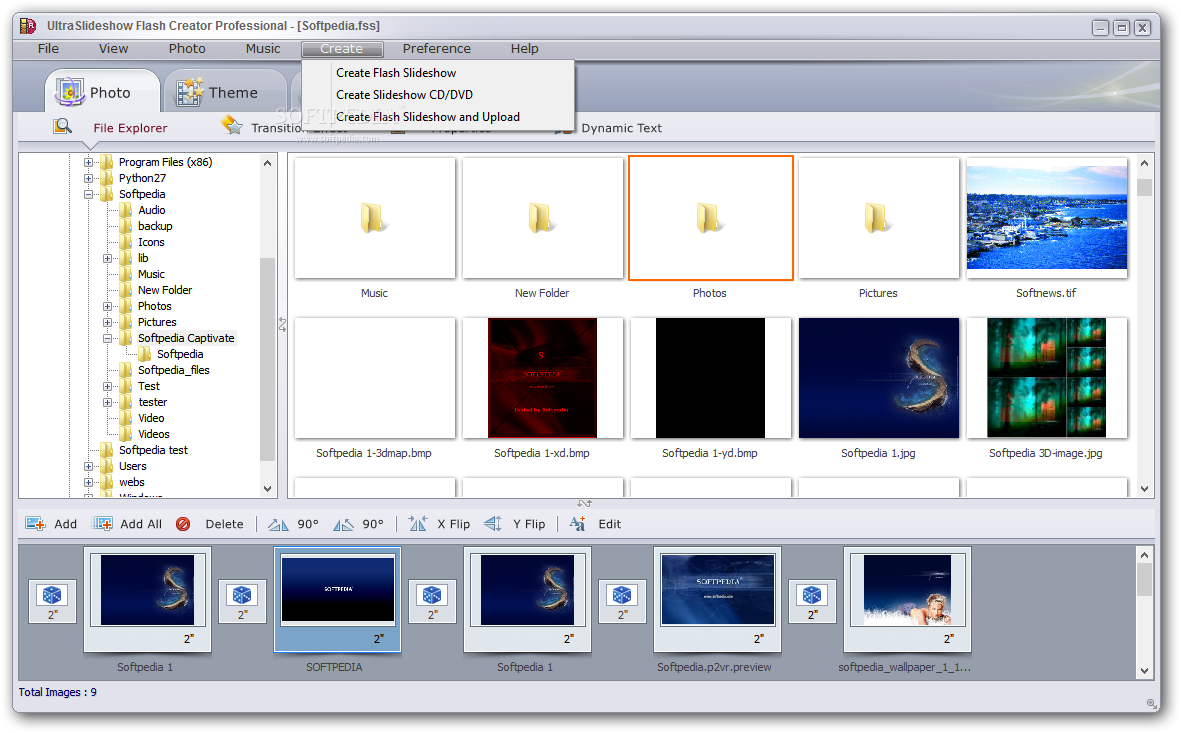Click the application logo icon in the title bar
This screenshot has width=1181, height=733.
(x=29, y=26)
